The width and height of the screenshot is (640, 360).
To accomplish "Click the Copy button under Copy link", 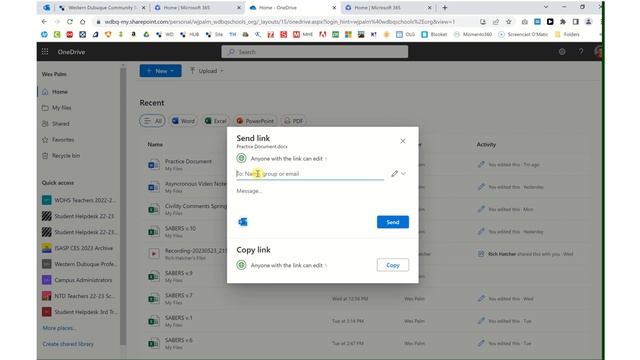I will (x=393, y=265).
